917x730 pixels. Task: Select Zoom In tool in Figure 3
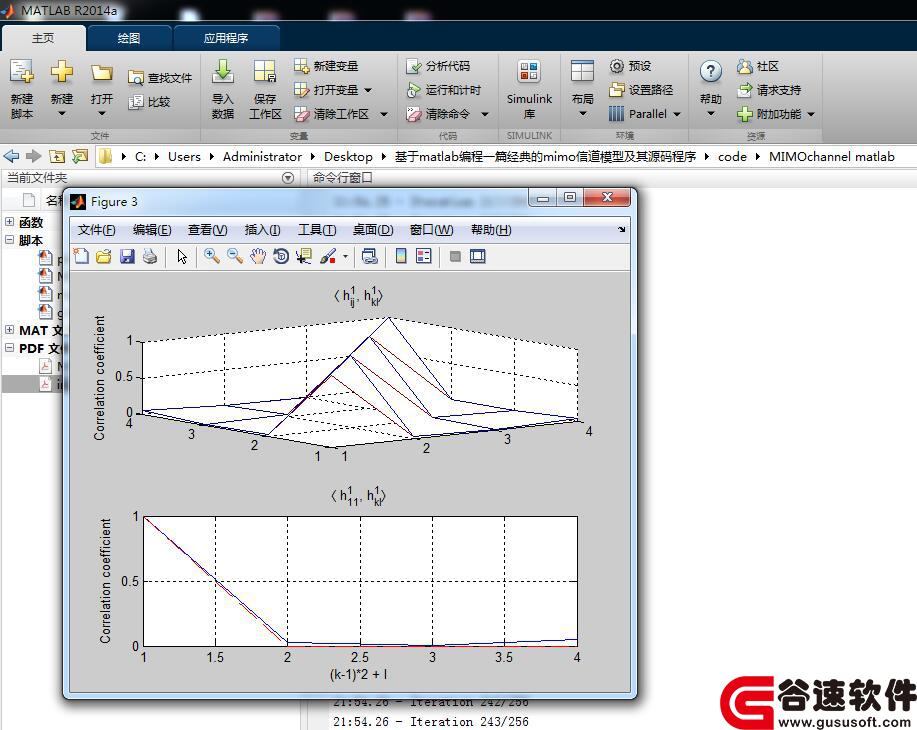pyautogui.click(x=212, y=256)
